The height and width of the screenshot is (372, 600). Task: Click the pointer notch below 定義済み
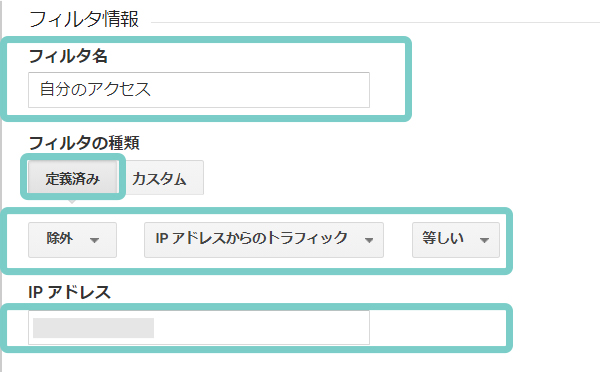point(72,201)
